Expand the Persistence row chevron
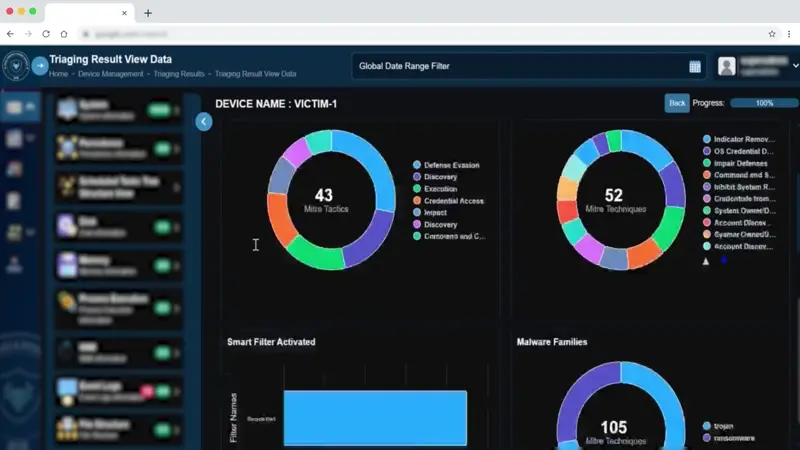Image resolution: width=800 pixels, height=450 pixels. [x=177, y=148]
